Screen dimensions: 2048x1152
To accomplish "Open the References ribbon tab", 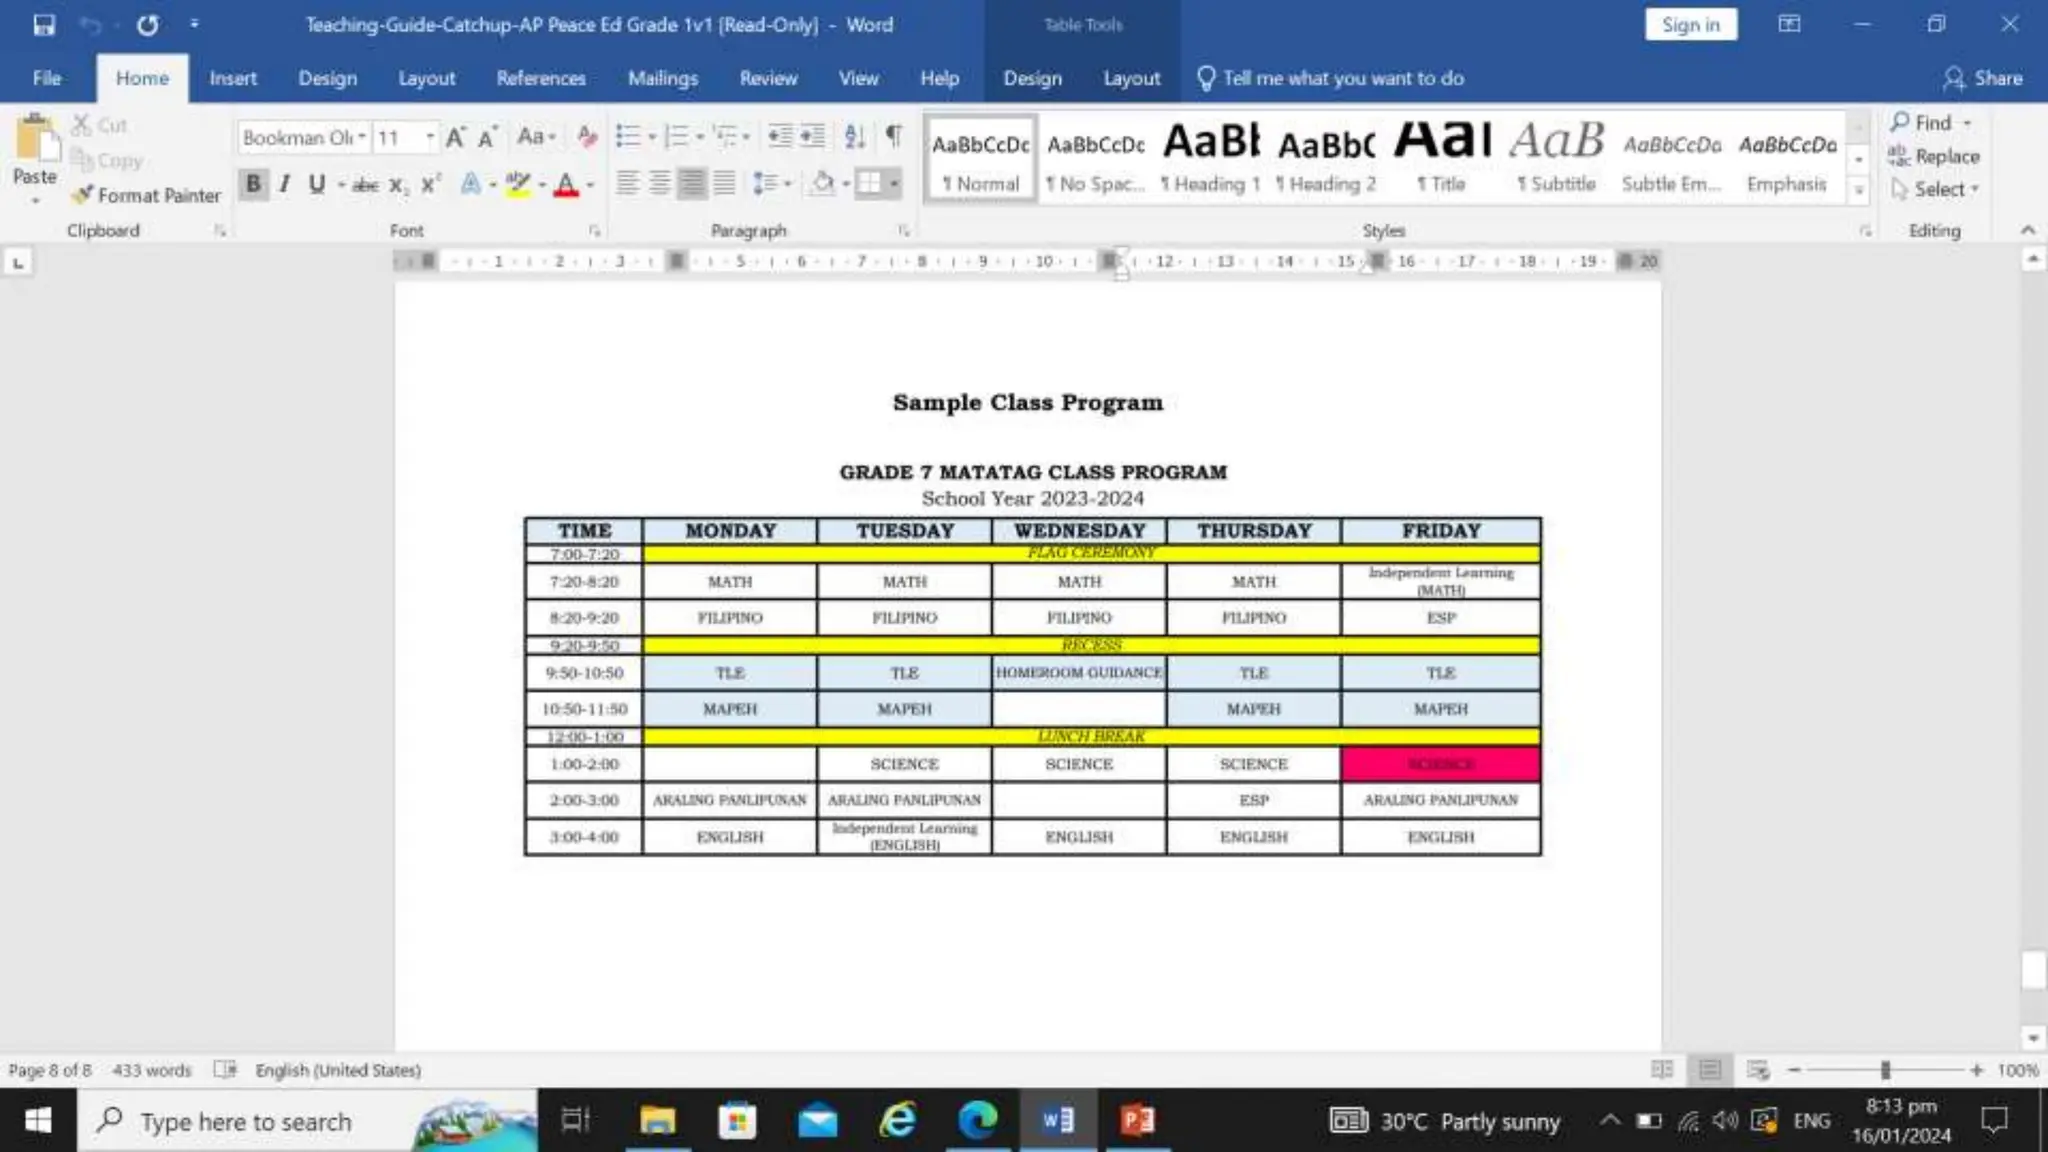I will coord(540,78).
